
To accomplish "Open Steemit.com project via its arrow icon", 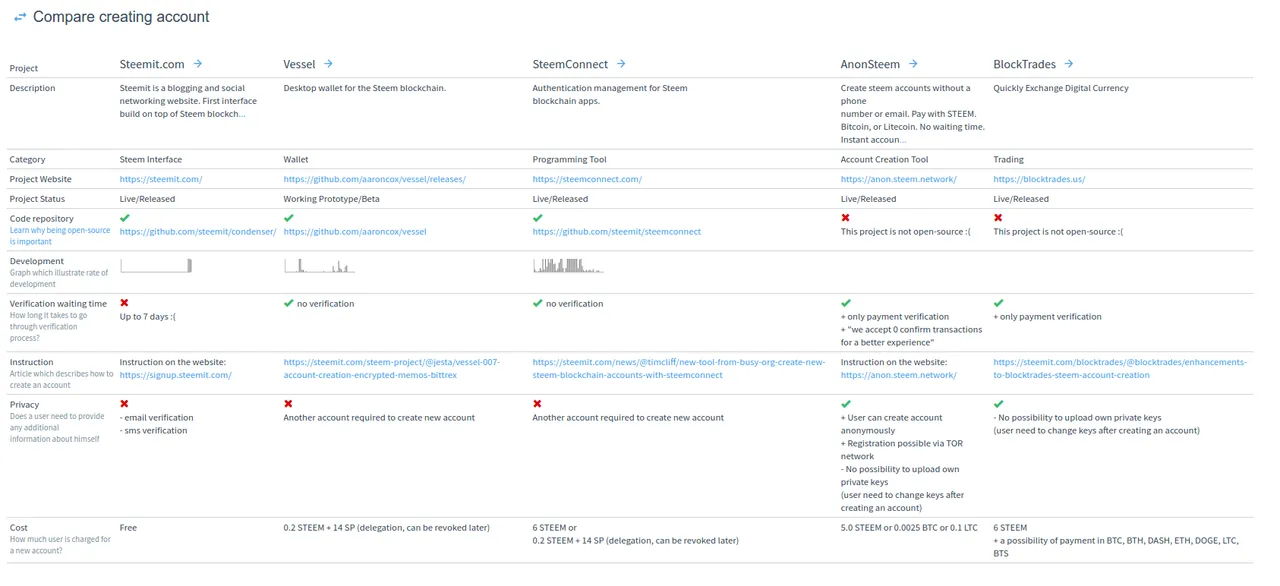I will [x=198, y=64].
